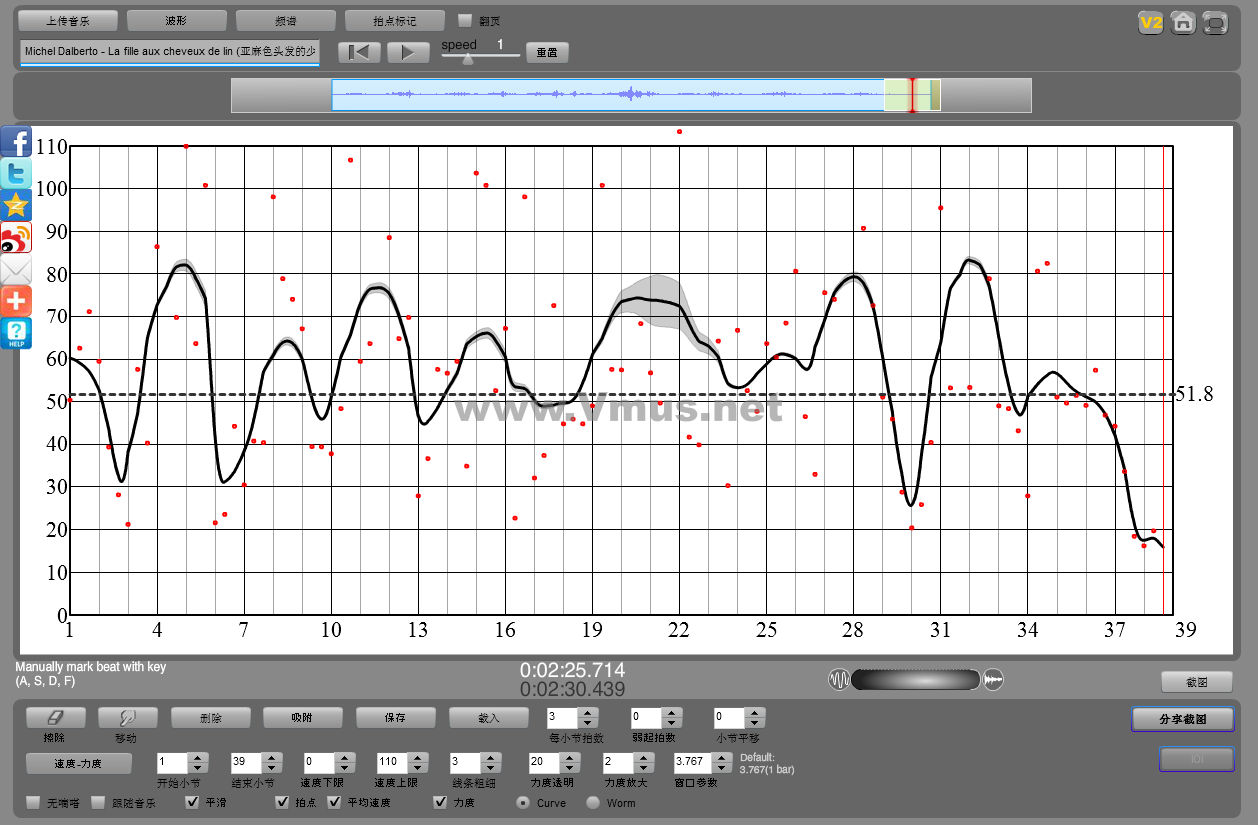The height and width of the screenshot is (825, 1258).
Task: Select the eraser (擦除) tool
Action: [x=55, y=717]
